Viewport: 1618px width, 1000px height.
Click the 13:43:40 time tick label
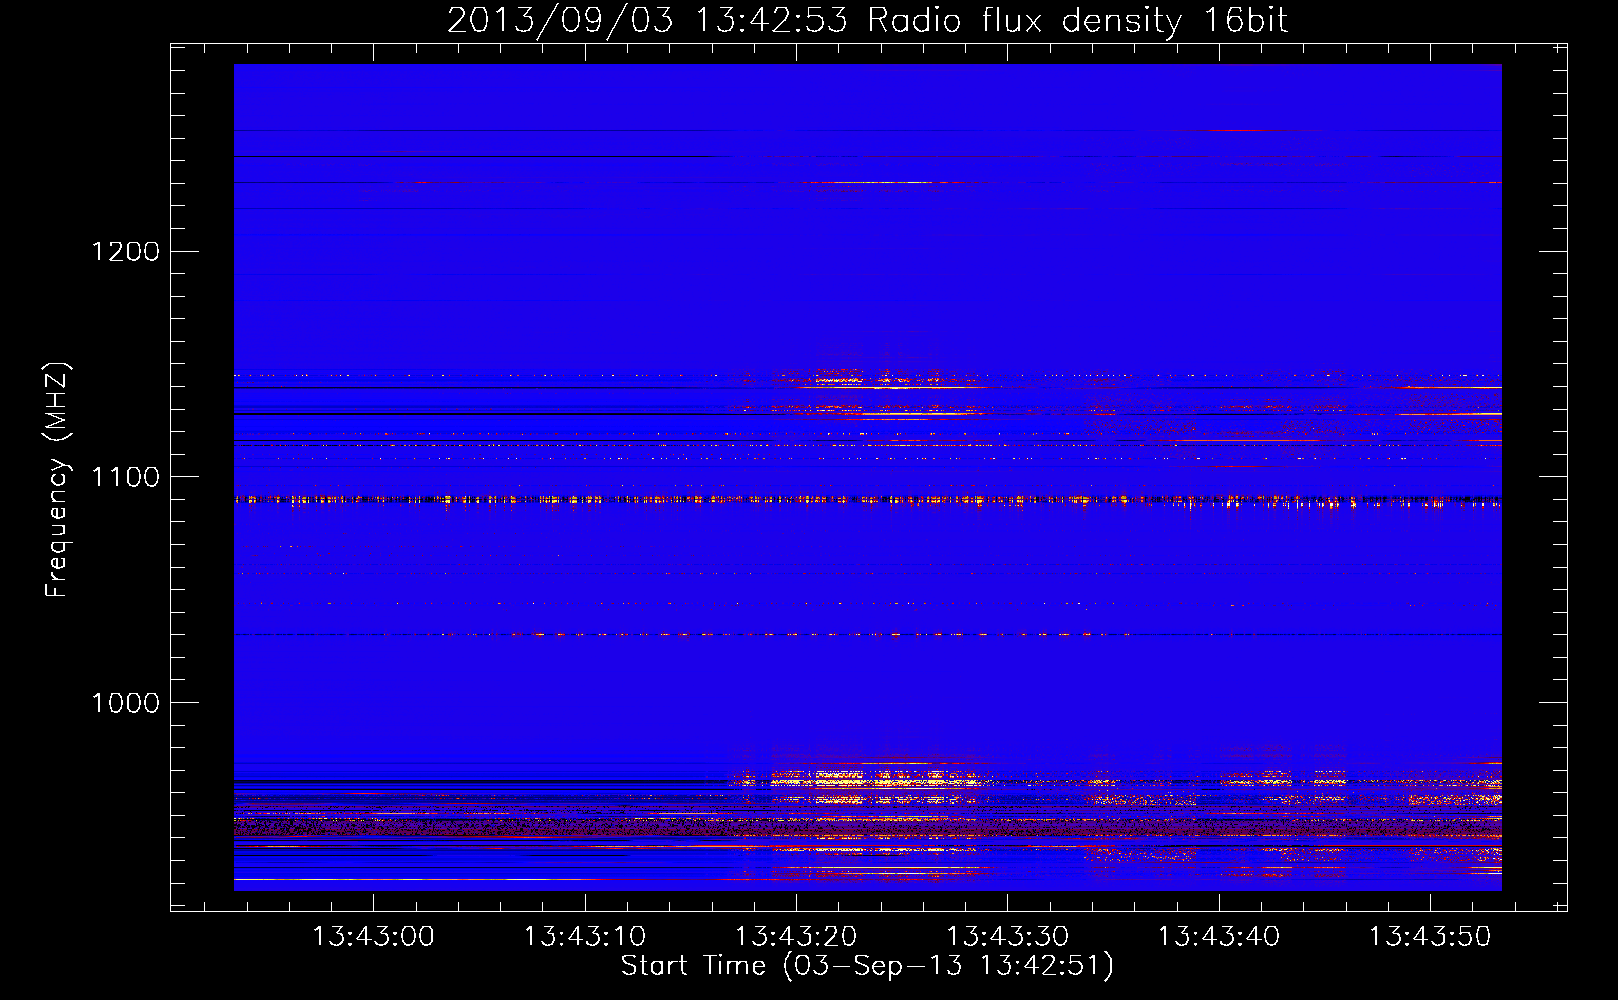pyautogui.click(x=1219, y=937)
